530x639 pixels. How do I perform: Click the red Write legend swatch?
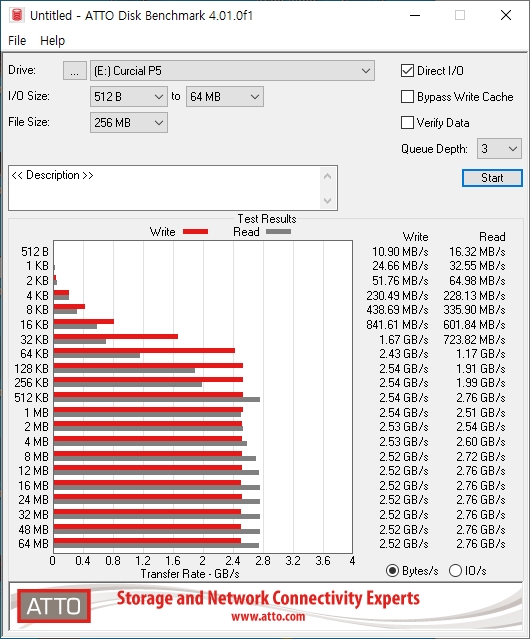click(195, 231)
